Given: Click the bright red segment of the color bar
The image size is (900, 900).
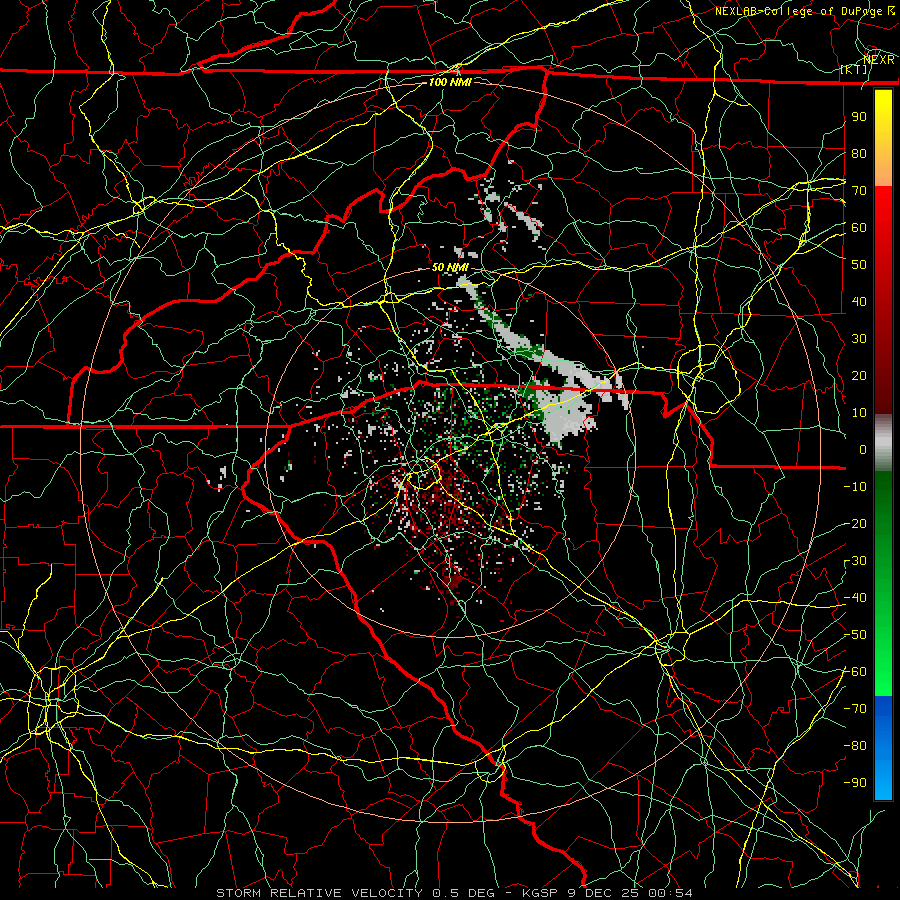Looking at the screenshot, I should point(883,210).
